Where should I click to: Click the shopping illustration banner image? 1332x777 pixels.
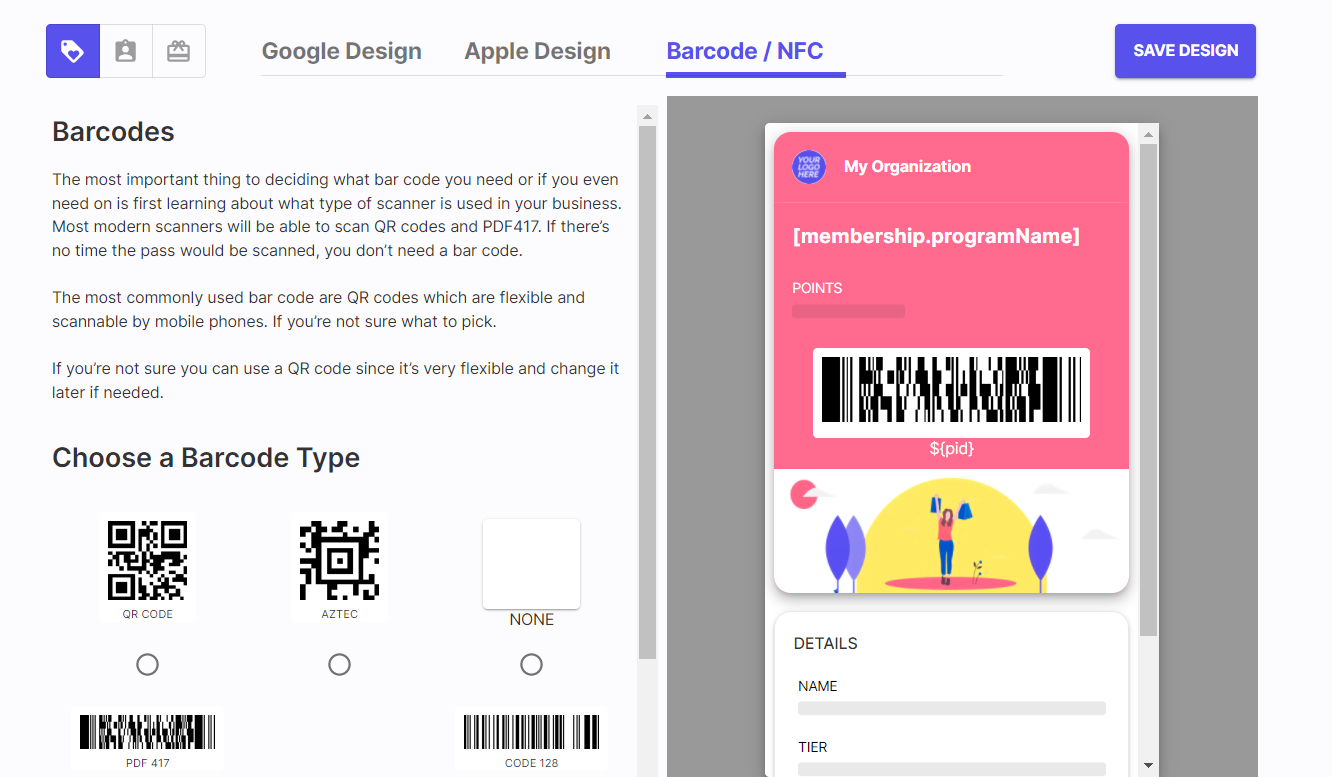click(951, 531)
